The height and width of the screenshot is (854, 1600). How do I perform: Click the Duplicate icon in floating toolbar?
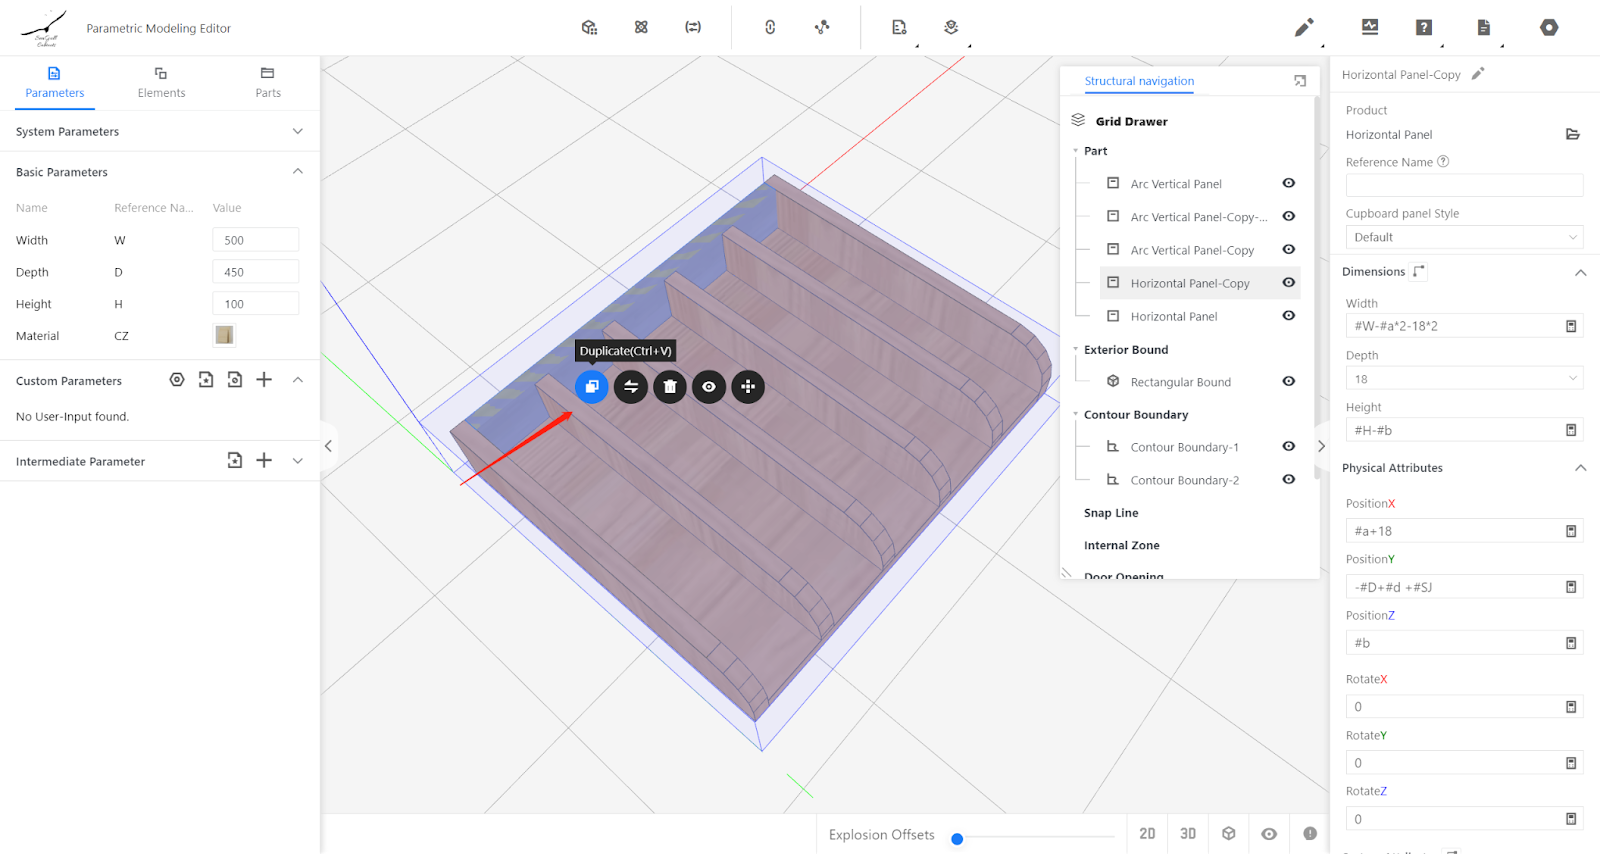point(591,387)
